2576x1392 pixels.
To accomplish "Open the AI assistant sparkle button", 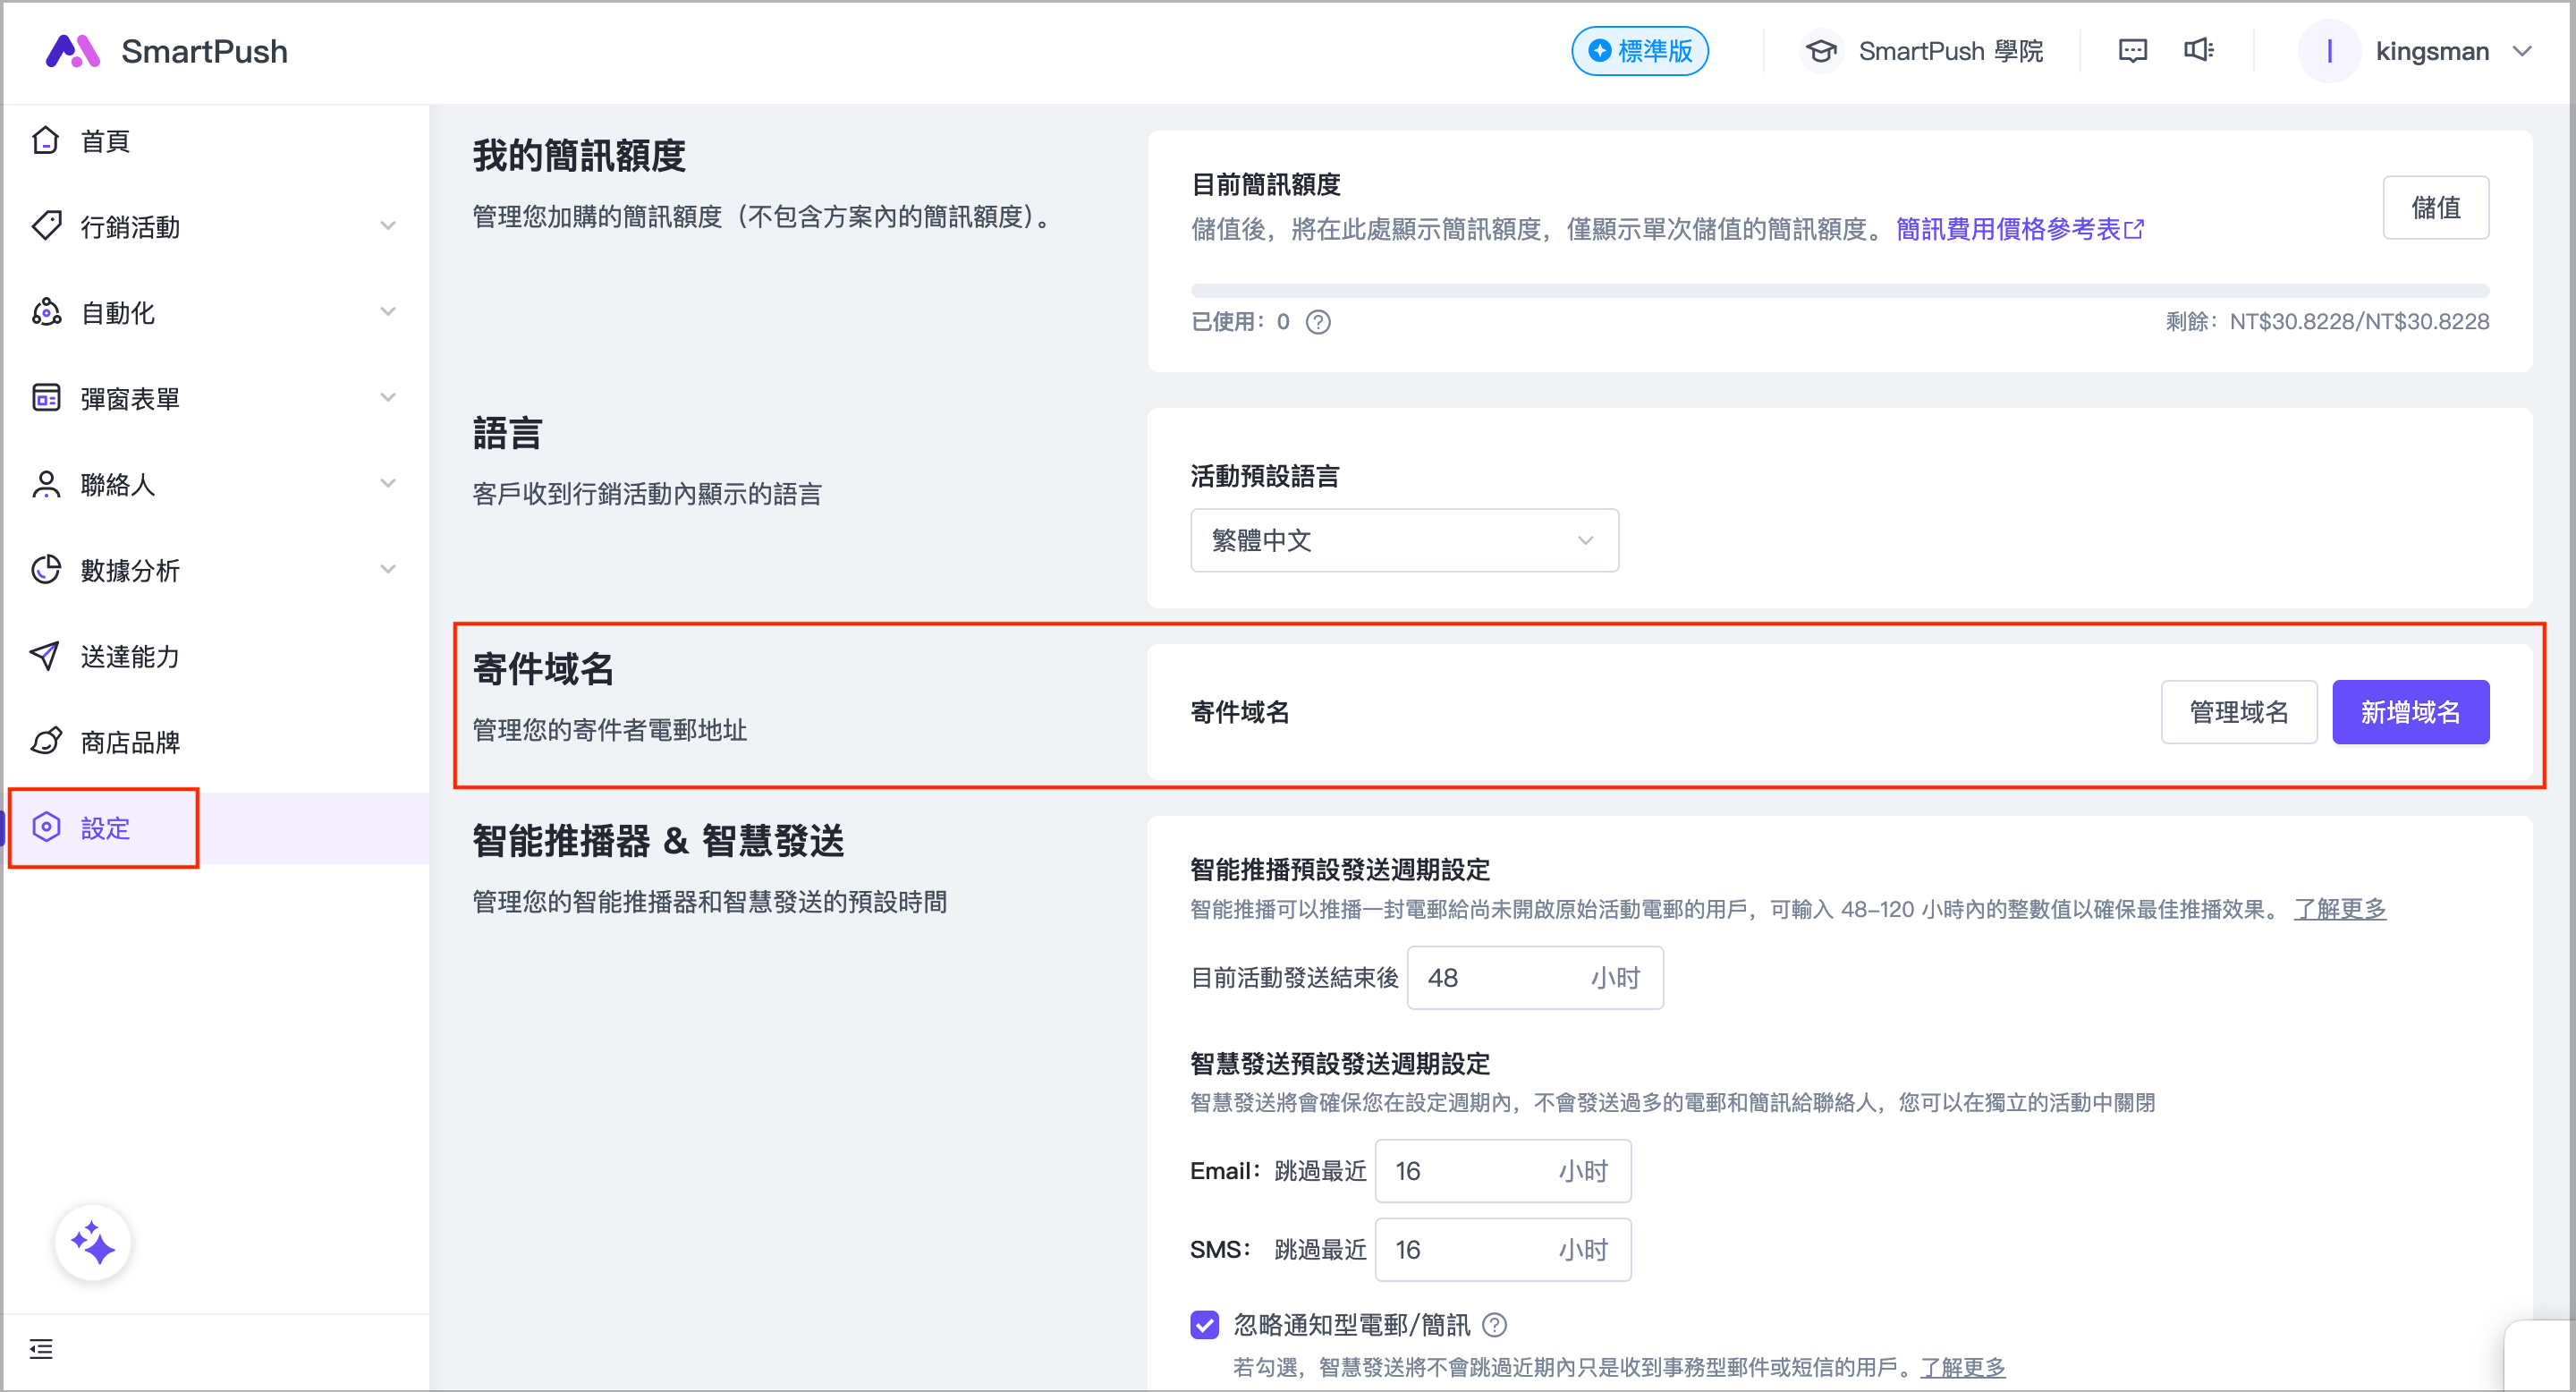I will coord(93,1243).
